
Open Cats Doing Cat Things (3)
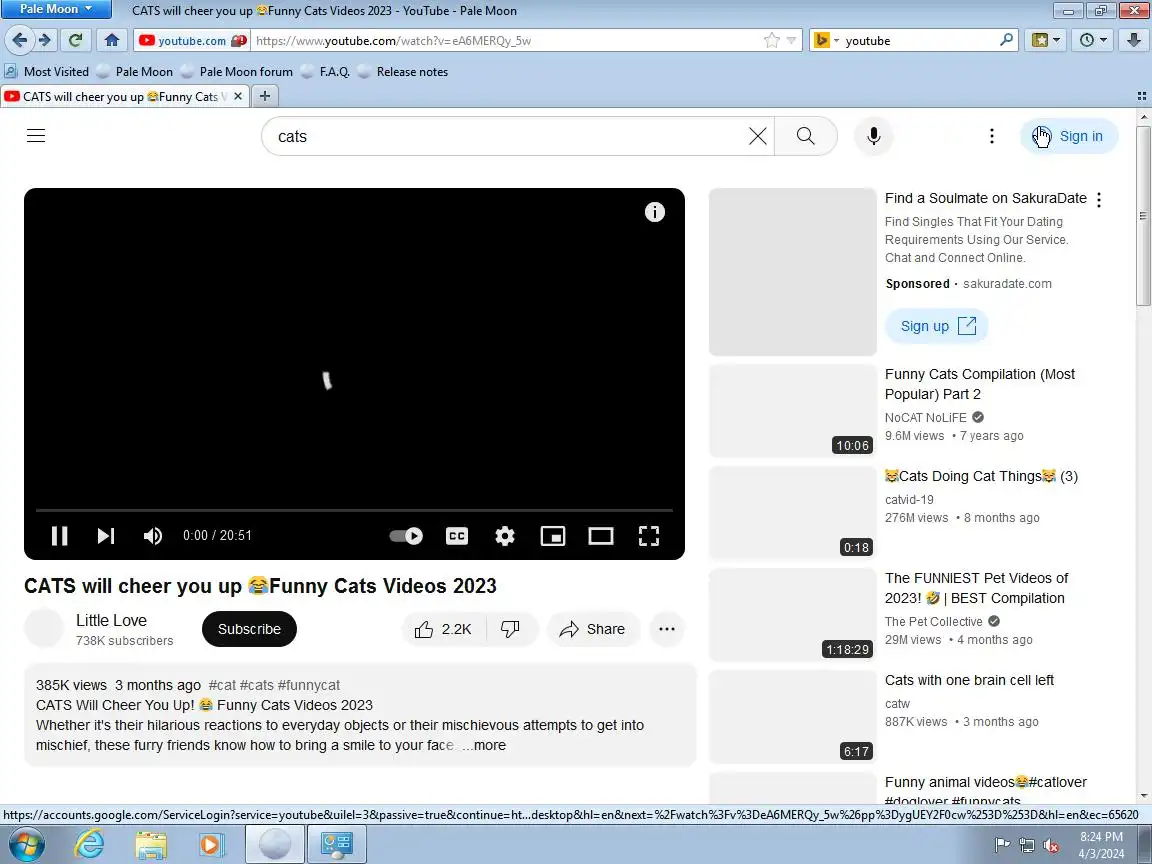tap(981, 476)
